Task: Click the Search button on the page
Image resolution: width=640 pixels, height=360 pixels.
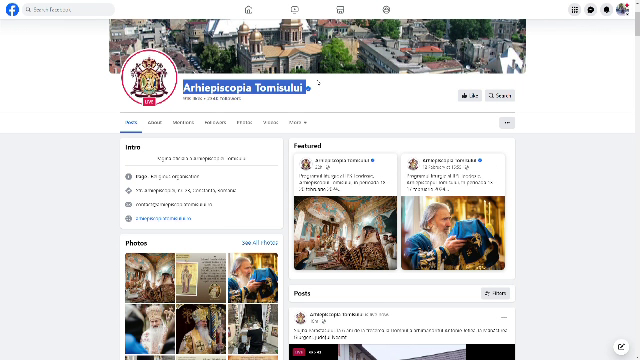Action: (x=500, y=96)
